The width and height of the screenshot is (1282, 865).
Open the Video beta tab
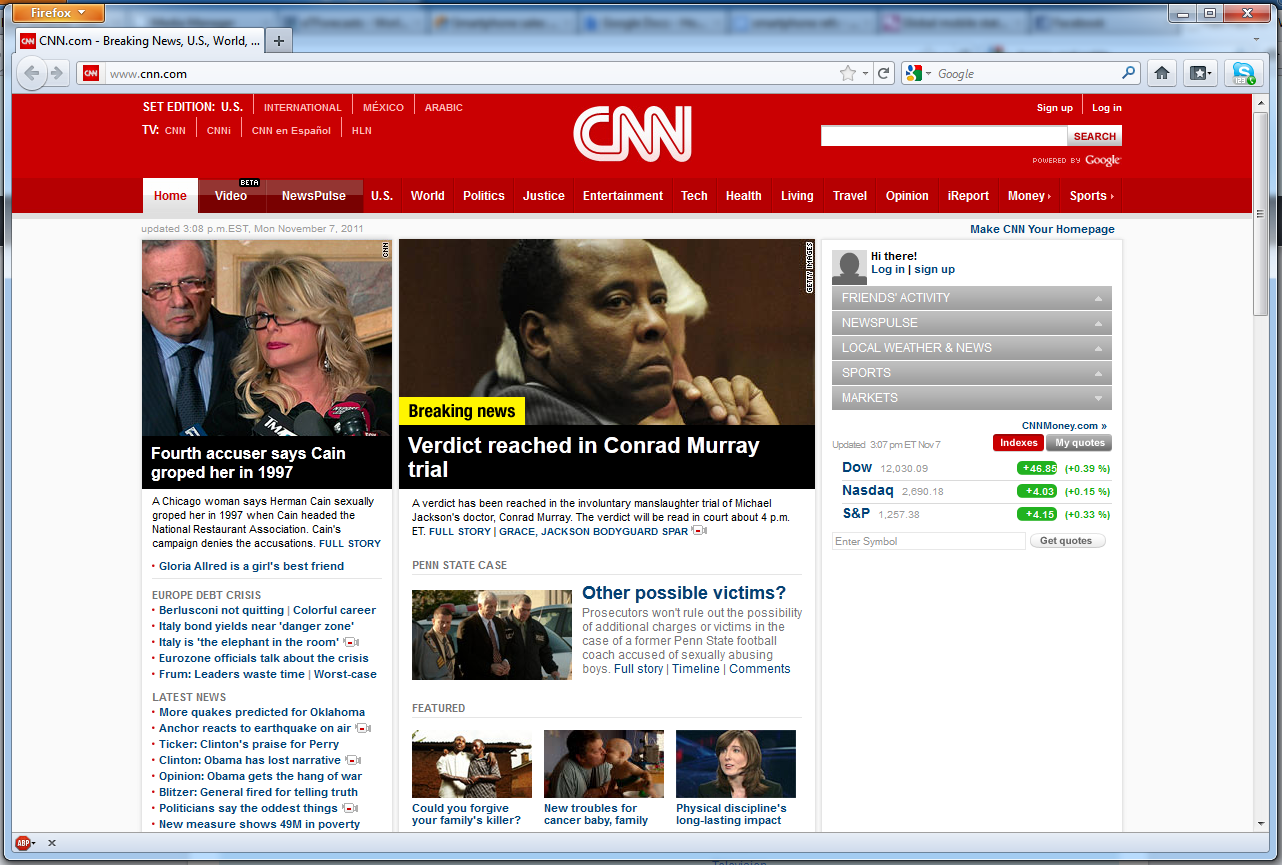231,196
